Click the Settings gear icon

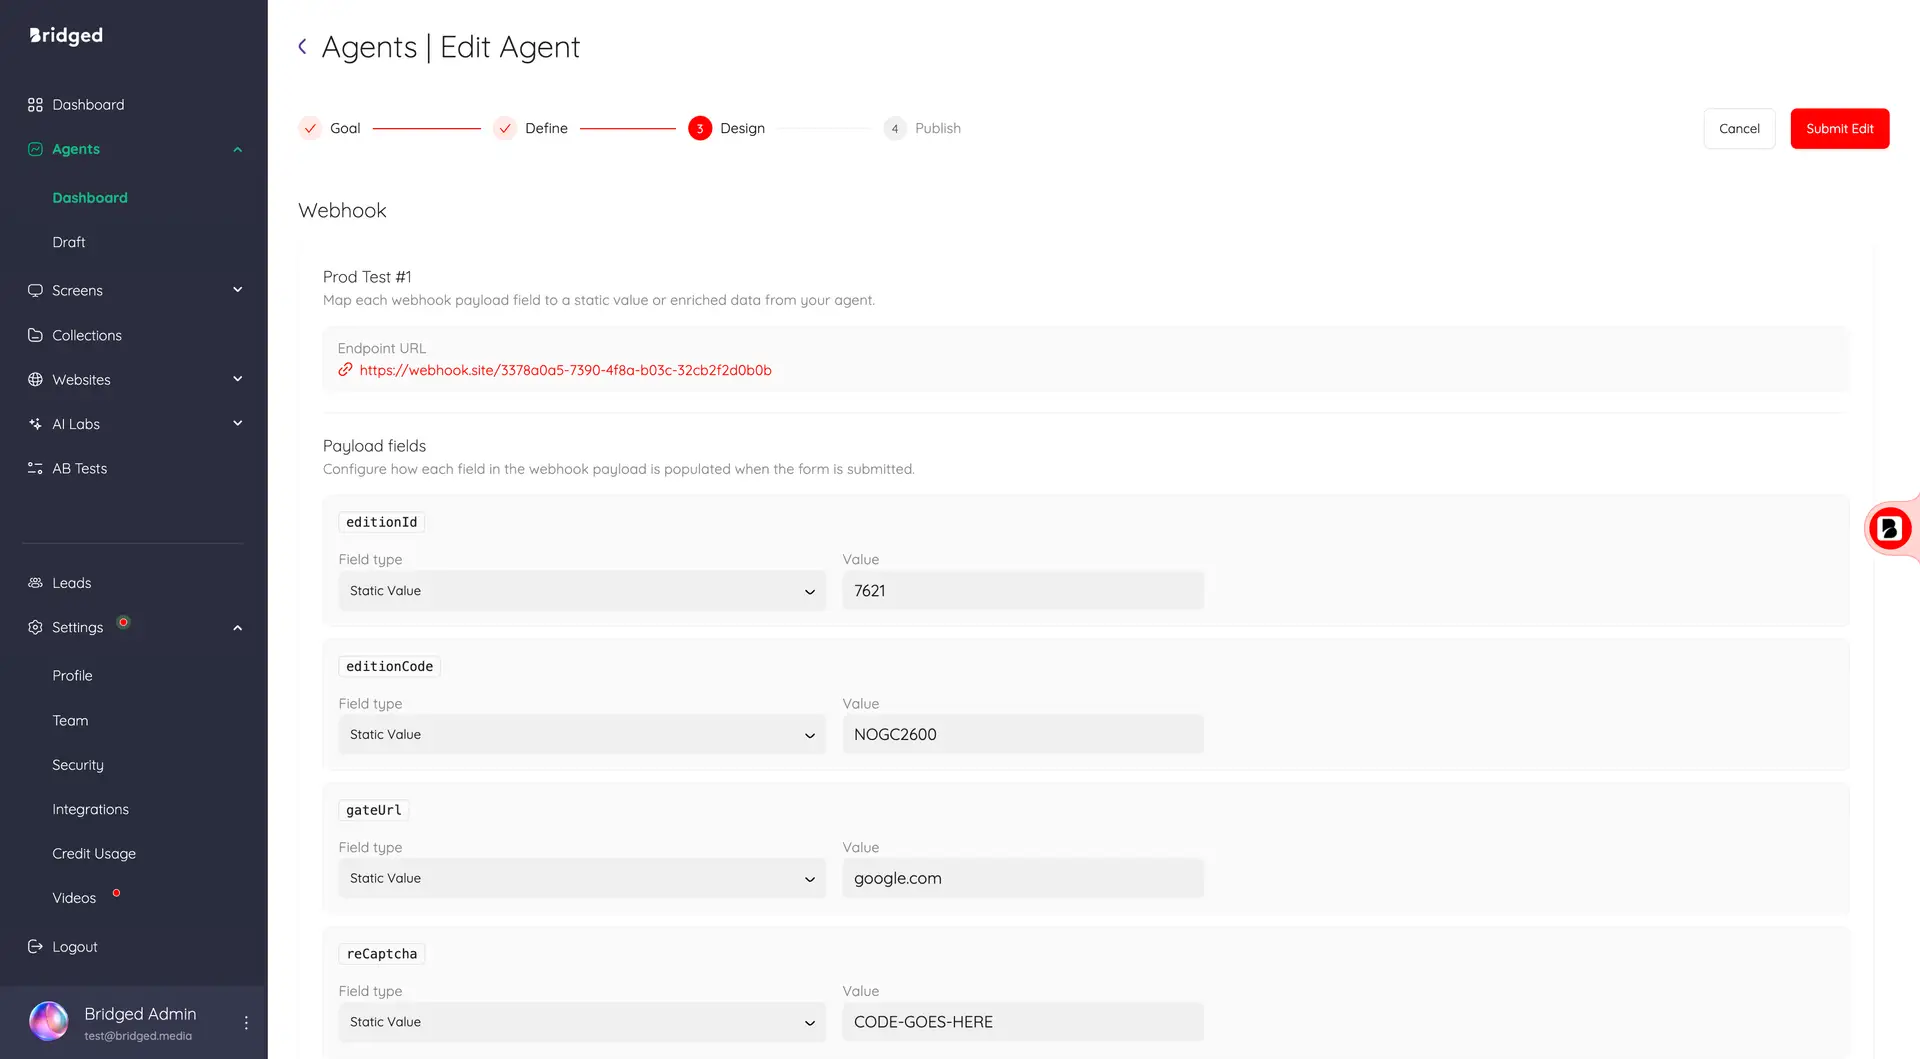pos(35,627)
